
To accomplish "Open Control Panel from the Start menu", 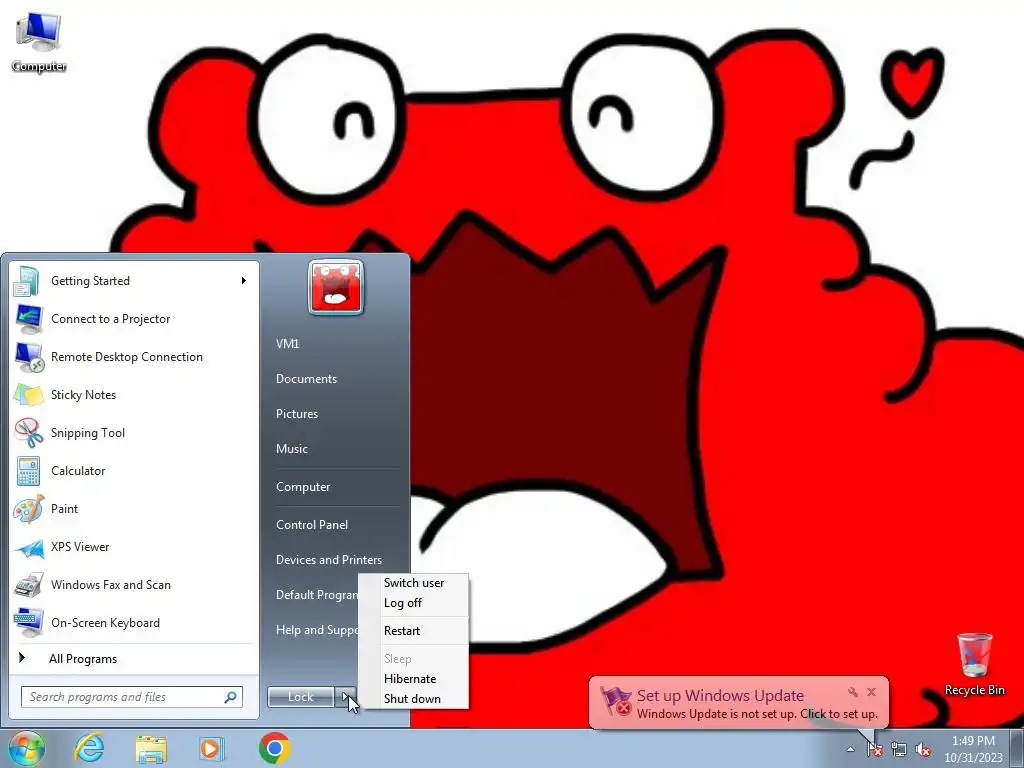I will pos(312,524).
